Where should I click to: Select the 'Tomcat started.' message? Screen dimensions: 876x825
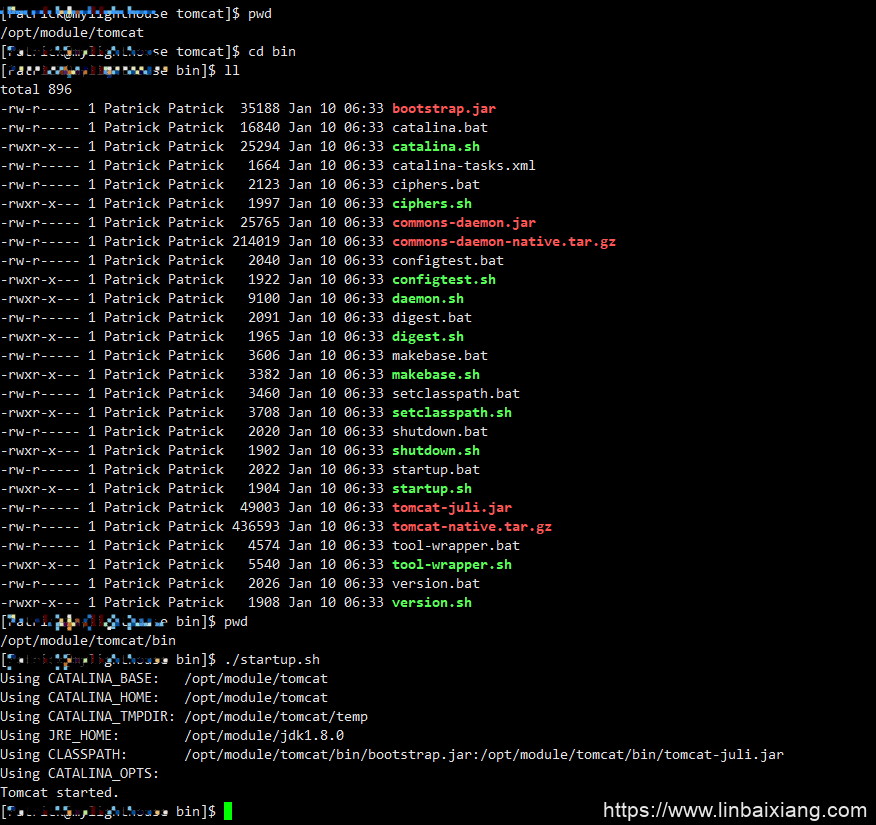click(x=60, y=792)
